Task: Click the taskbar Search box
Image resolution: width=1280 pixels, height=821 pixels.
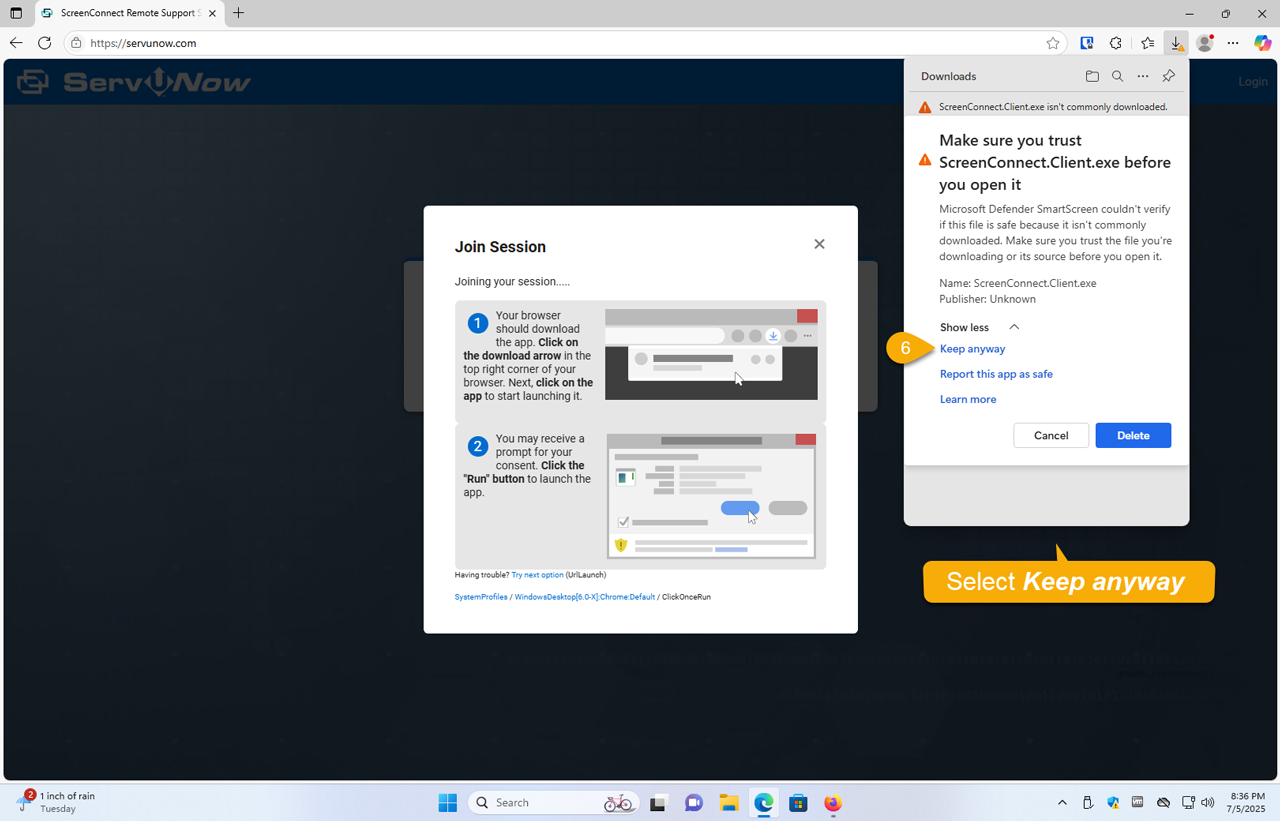Action: [553, 803]
